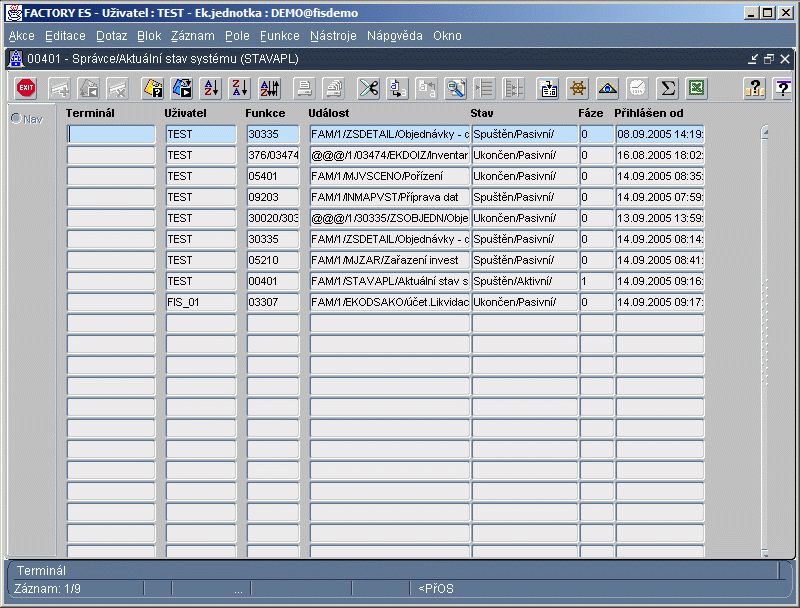The height and width of the screenshot is (608, 800).
Task: Click function cell 03307
Action: point(273,302)
